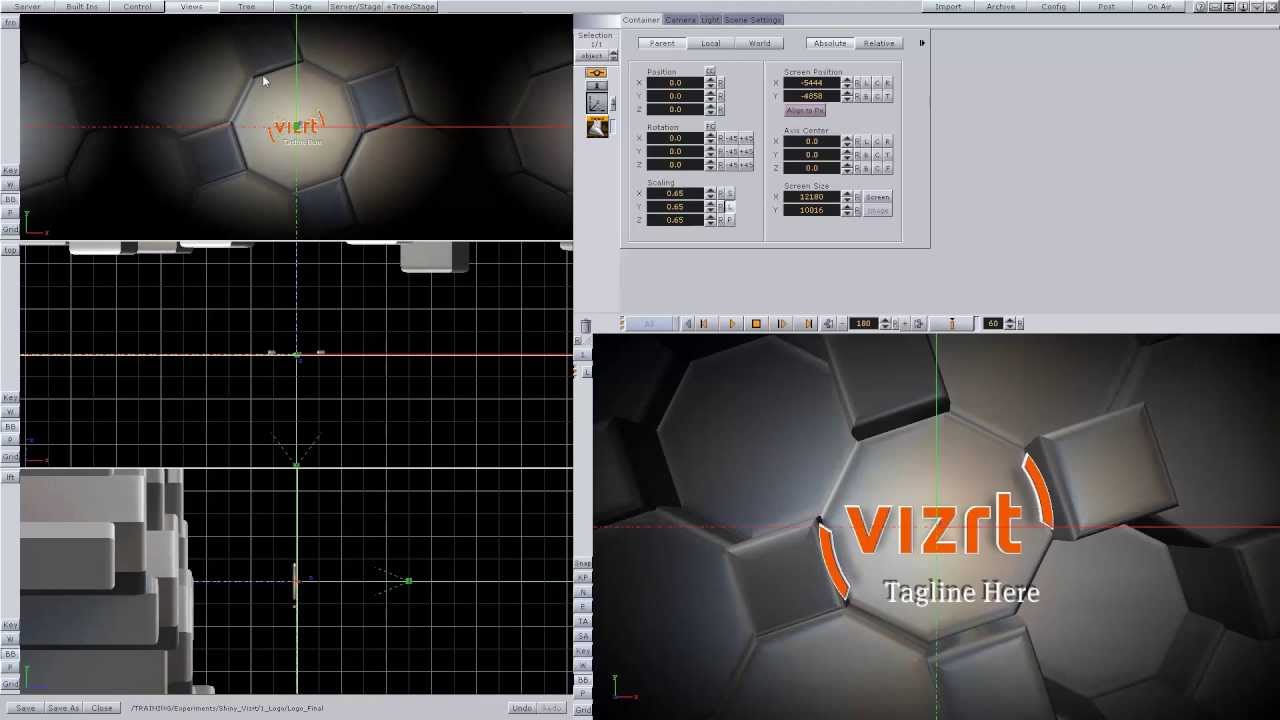Click the continue animation play-pause icon
This screenshot has height=720, width=1280.
[782, 324]
